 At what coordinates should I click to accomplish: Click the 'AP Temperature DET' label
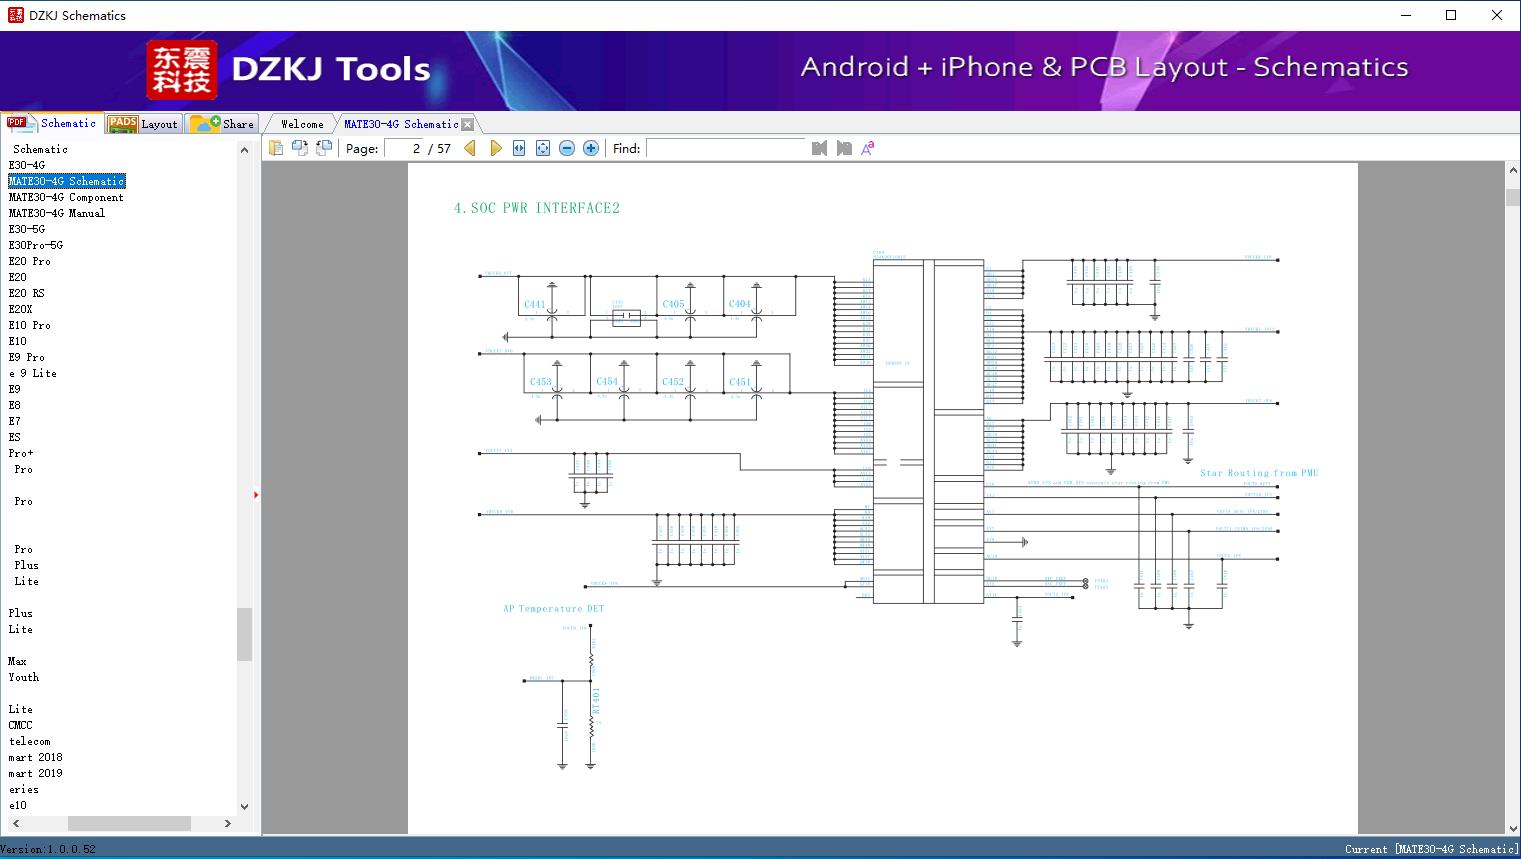coord(553,608)
